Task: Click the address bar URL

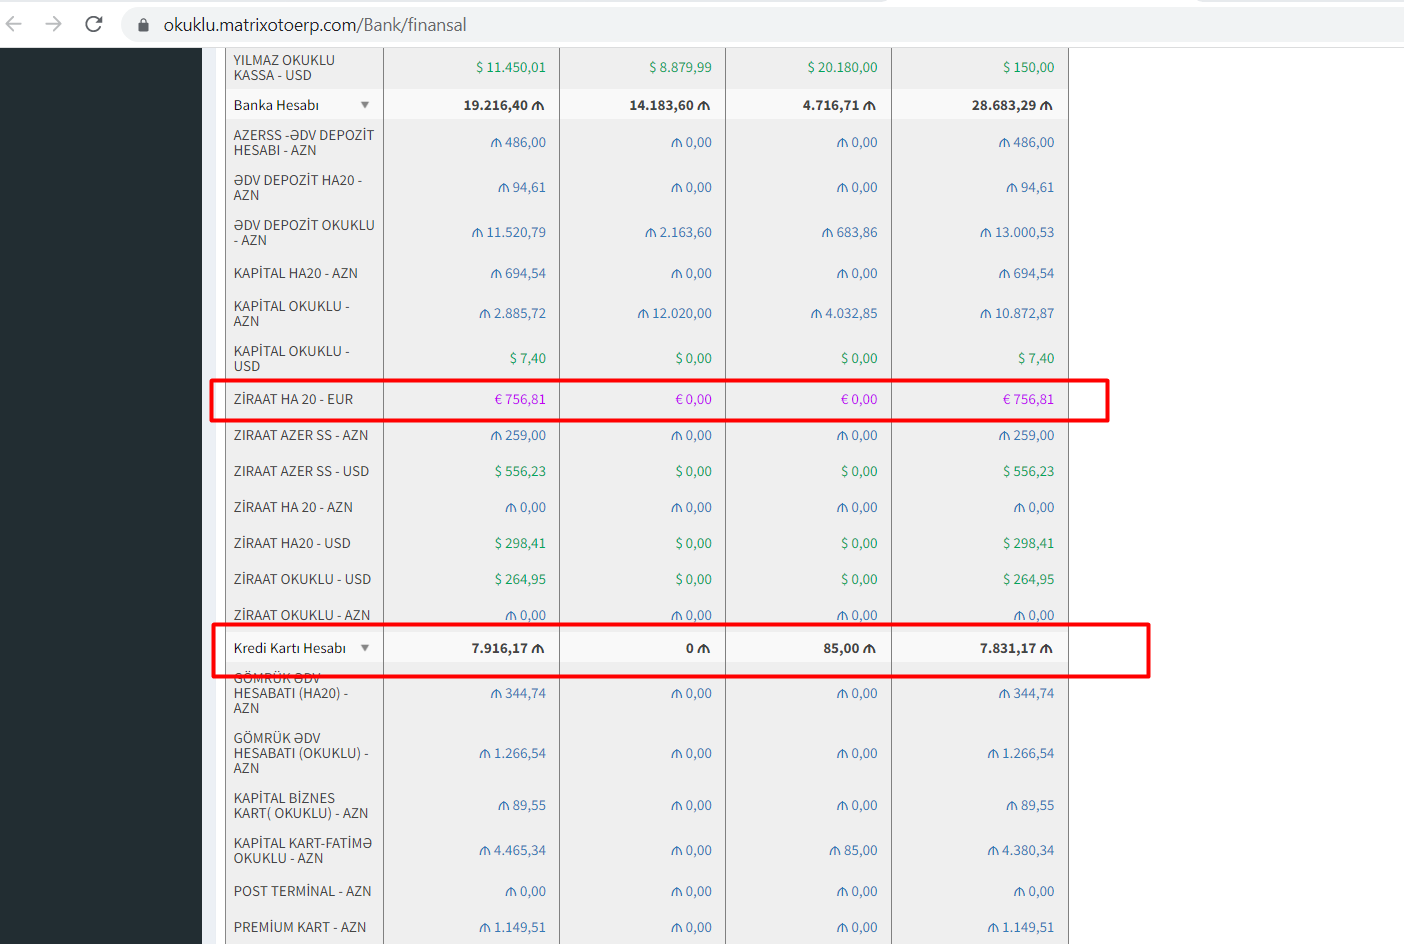Action: (x=315, y=25)
